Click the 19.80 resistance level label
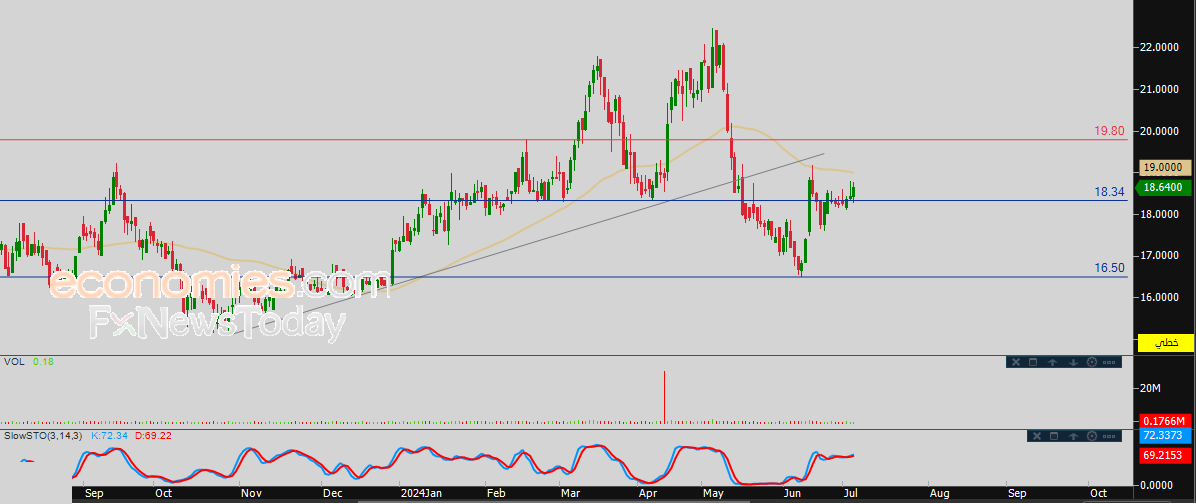This screenshot has height=504, width=1196. 1109,131
